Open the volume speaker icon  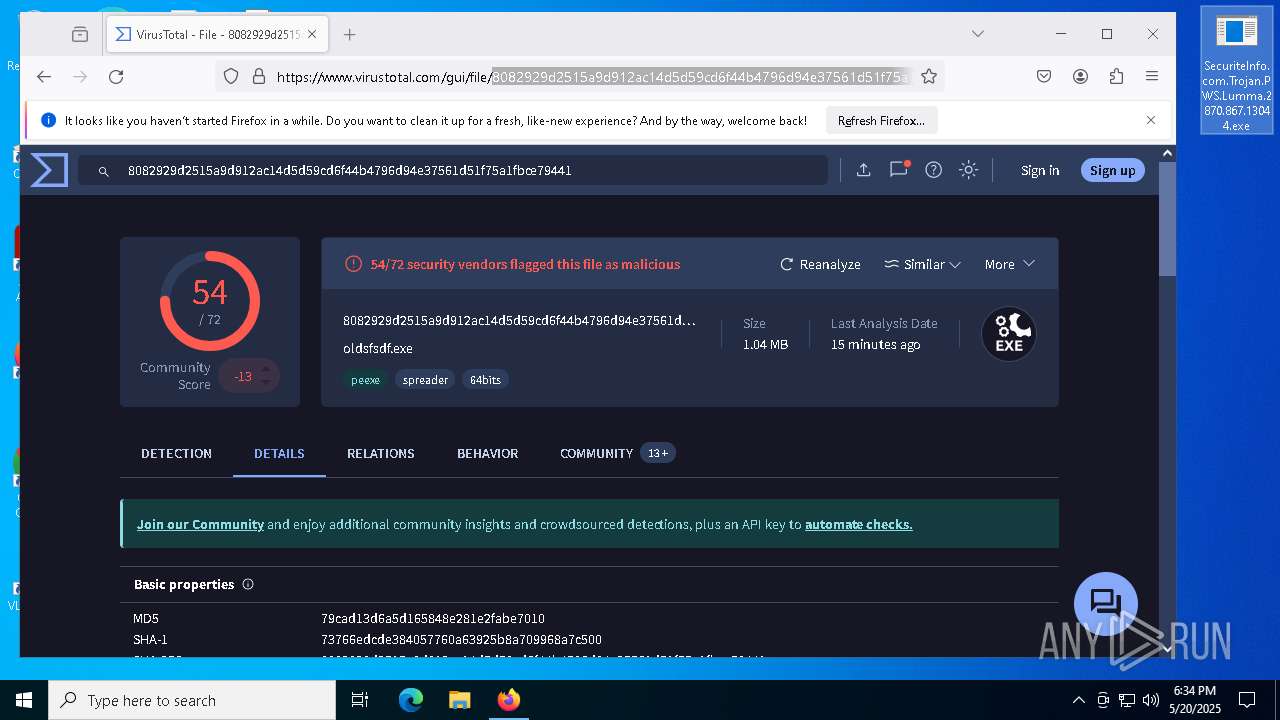tap(1151, 700)
